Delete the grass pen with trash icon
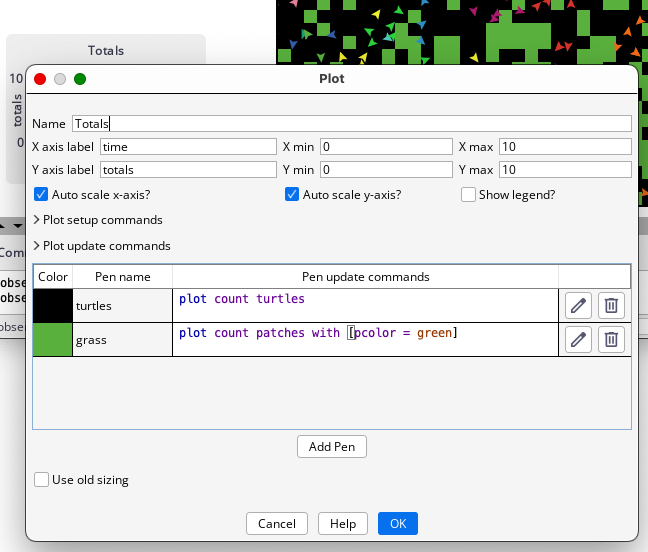Viewport: 648px width, 552px height. 611,340
